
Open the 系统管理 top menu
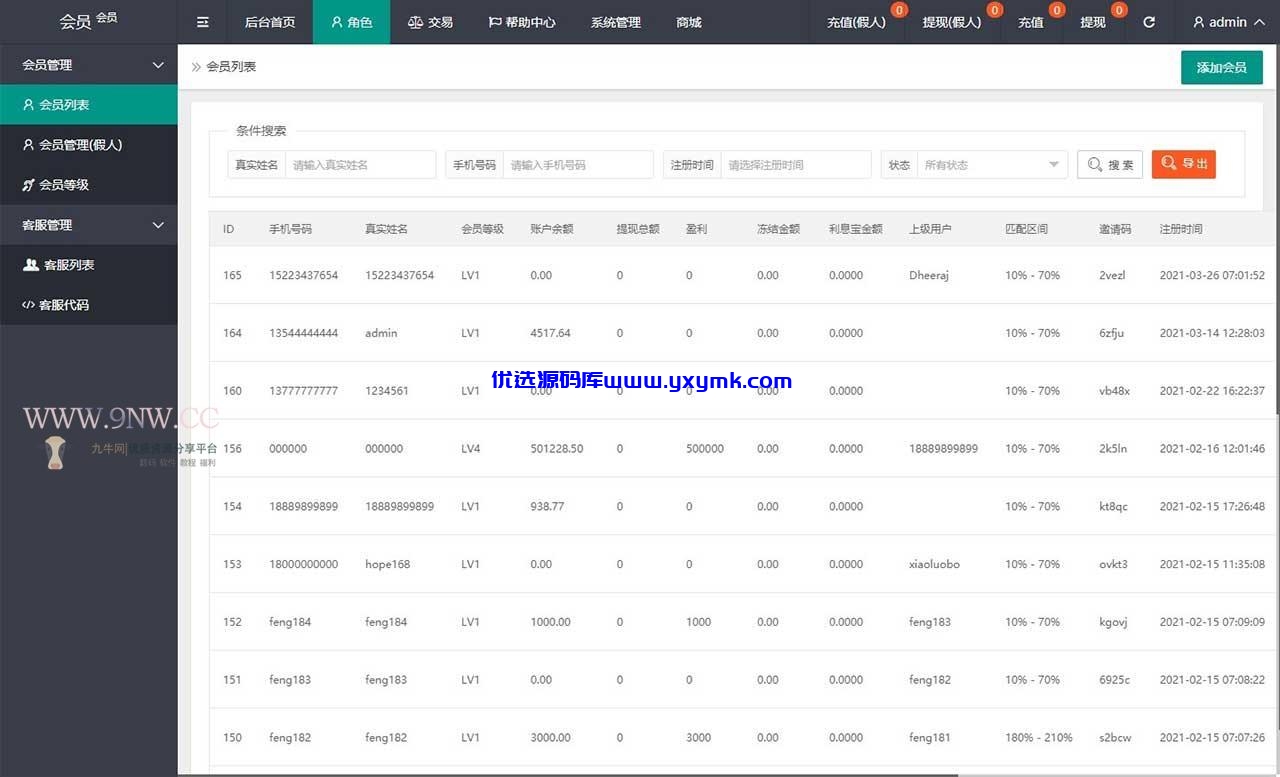pyautogui.click(x=616, y=22)
